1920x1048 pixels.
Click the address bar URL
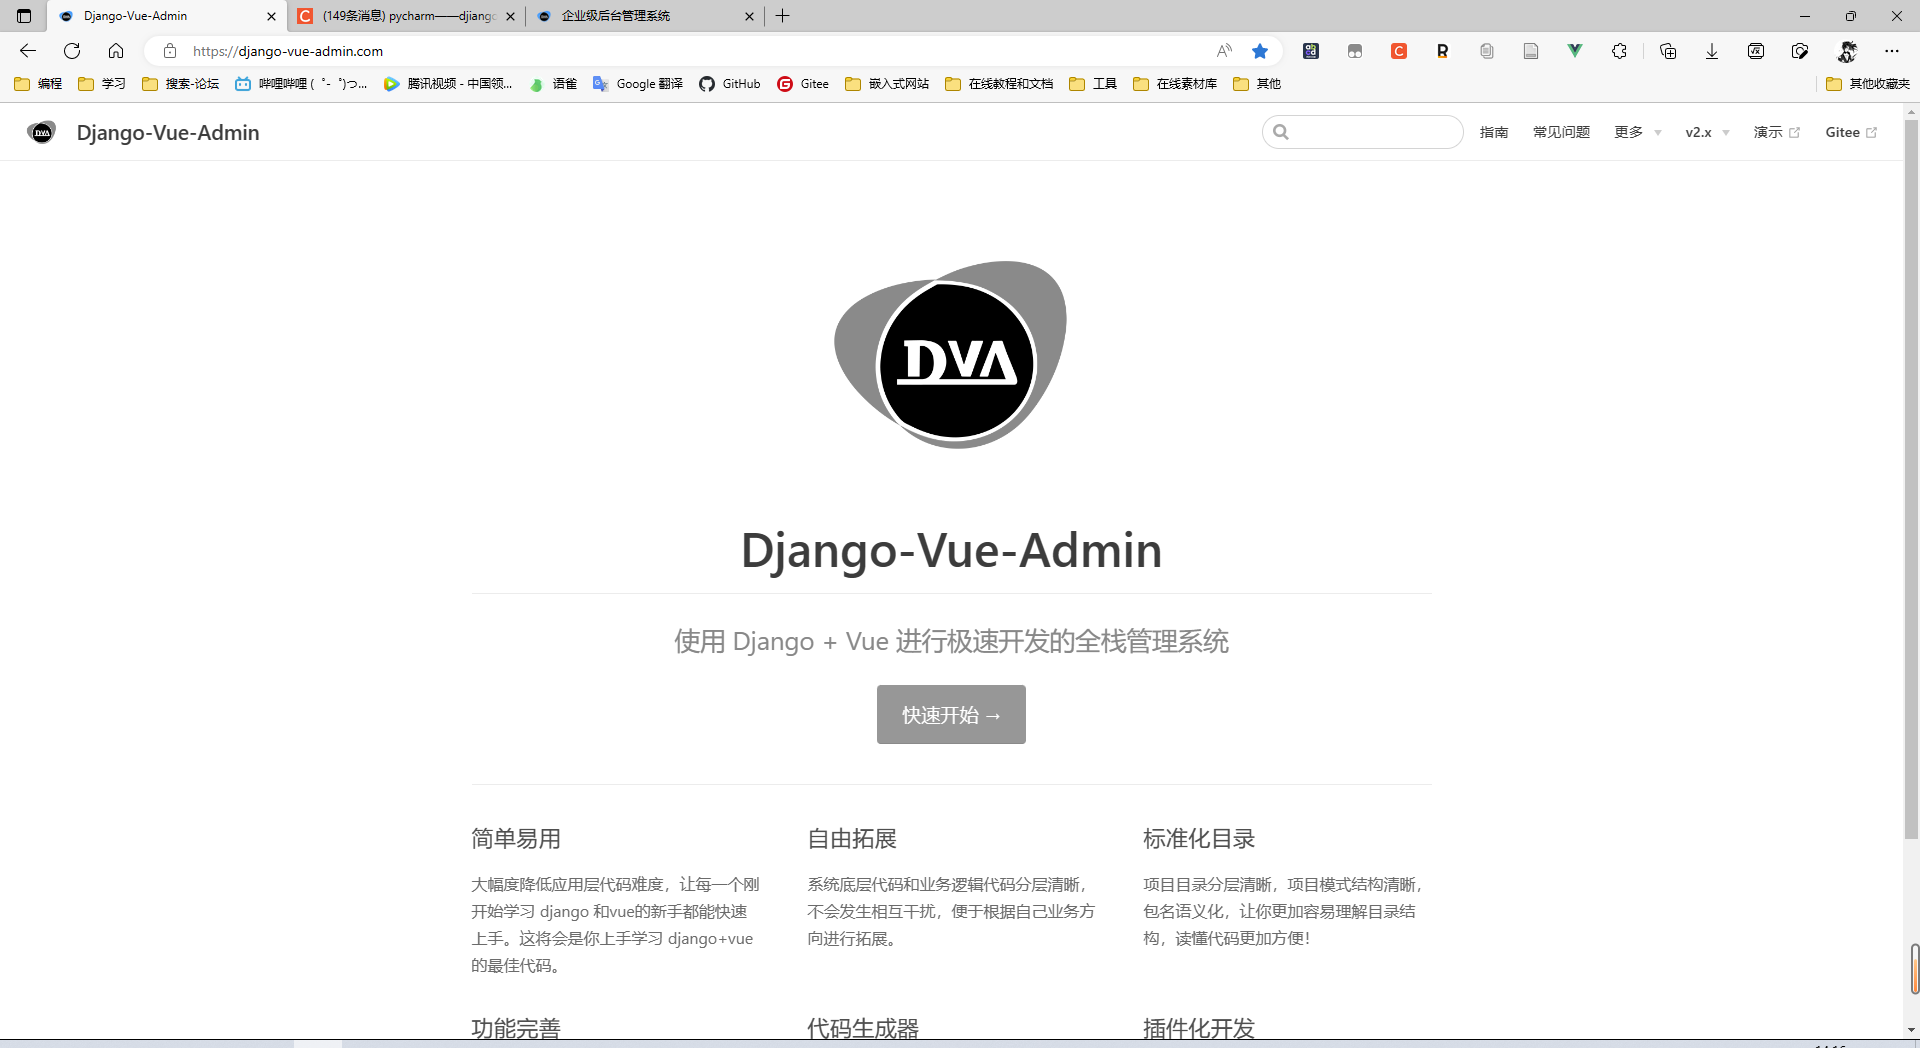[288, 51]
